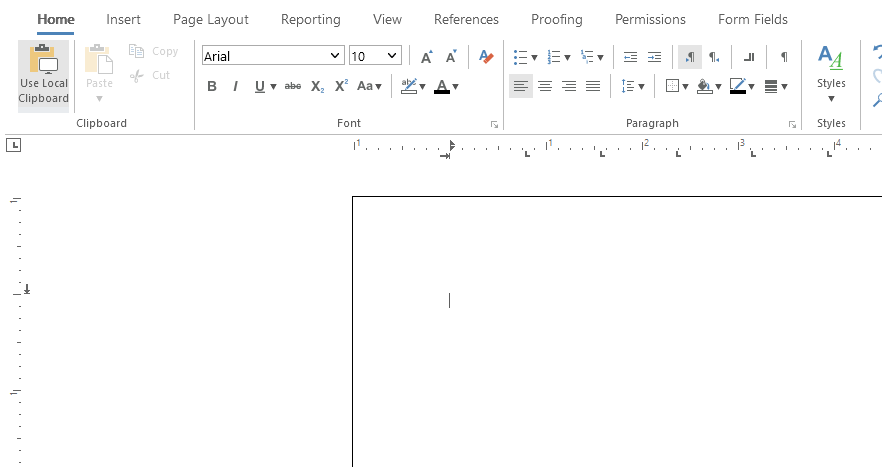Open the Change Case Aa dropdown

click(x=370, y=86)
